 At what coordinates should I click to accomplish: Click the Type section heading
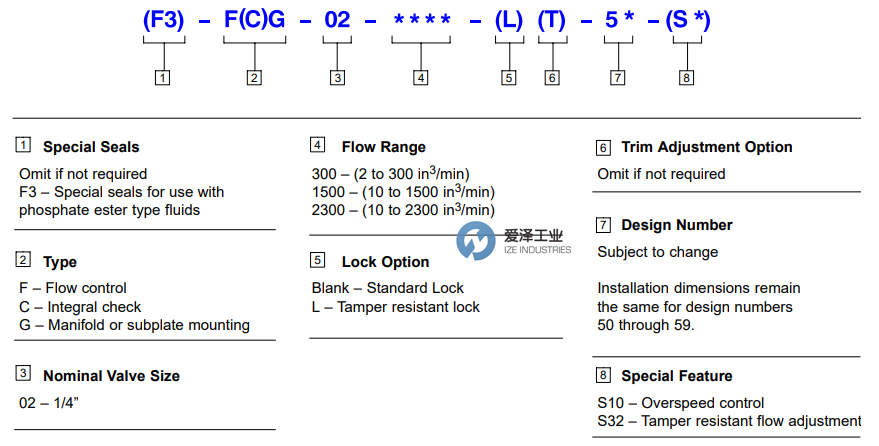pos(60,262)
